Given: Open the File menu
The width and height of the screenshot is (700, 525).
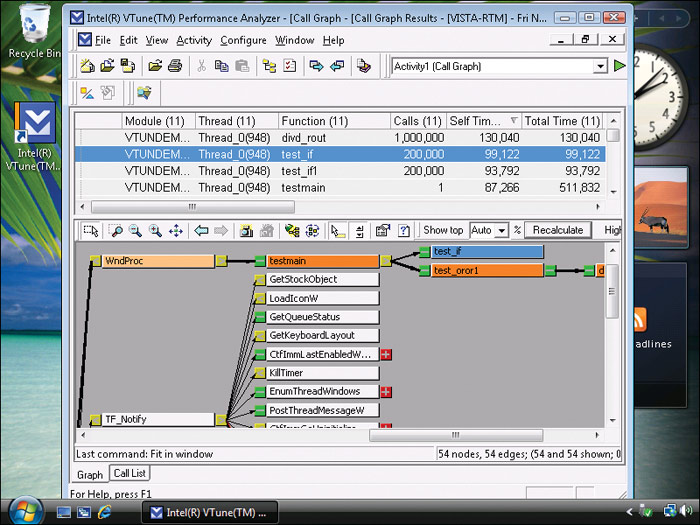Looking at the screenshot, I should coord(103,40).
